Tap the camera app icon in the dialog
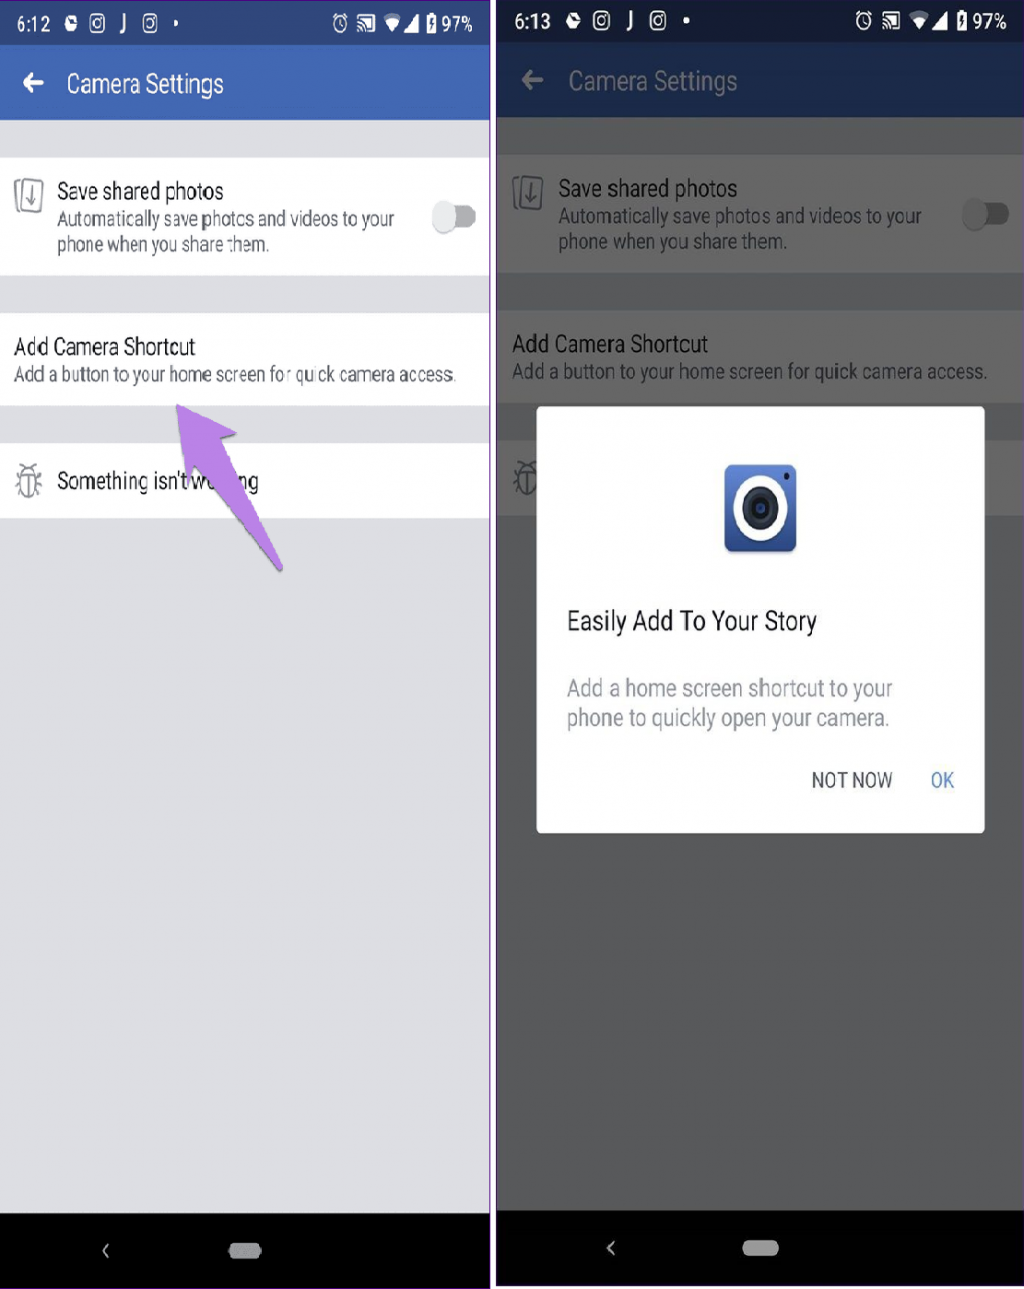This screenshot has height=1289, width=1024. pyautogui.click(x=760, y=508)
